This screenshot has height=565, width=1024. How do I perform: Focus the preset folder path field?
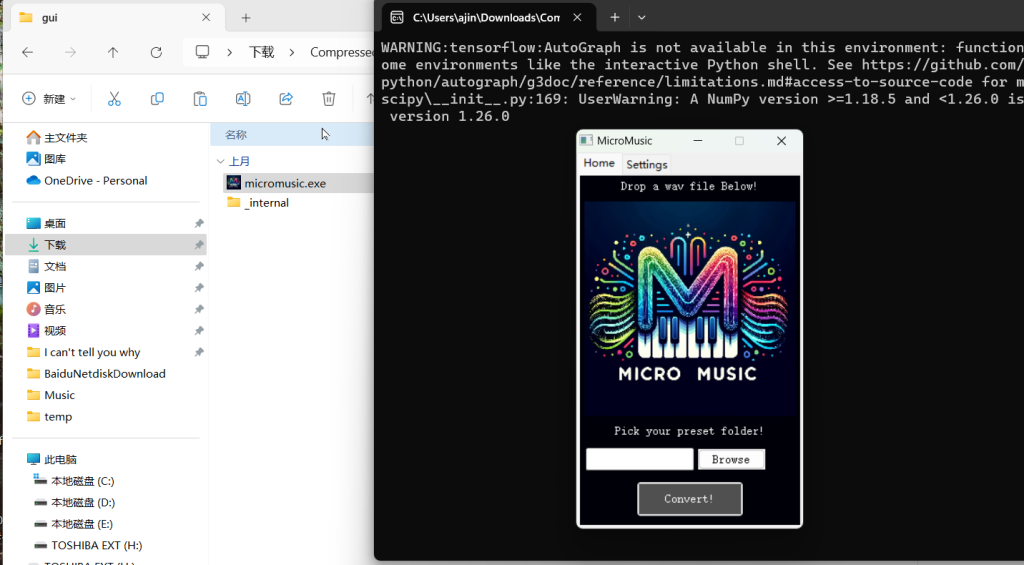[639, 459]
